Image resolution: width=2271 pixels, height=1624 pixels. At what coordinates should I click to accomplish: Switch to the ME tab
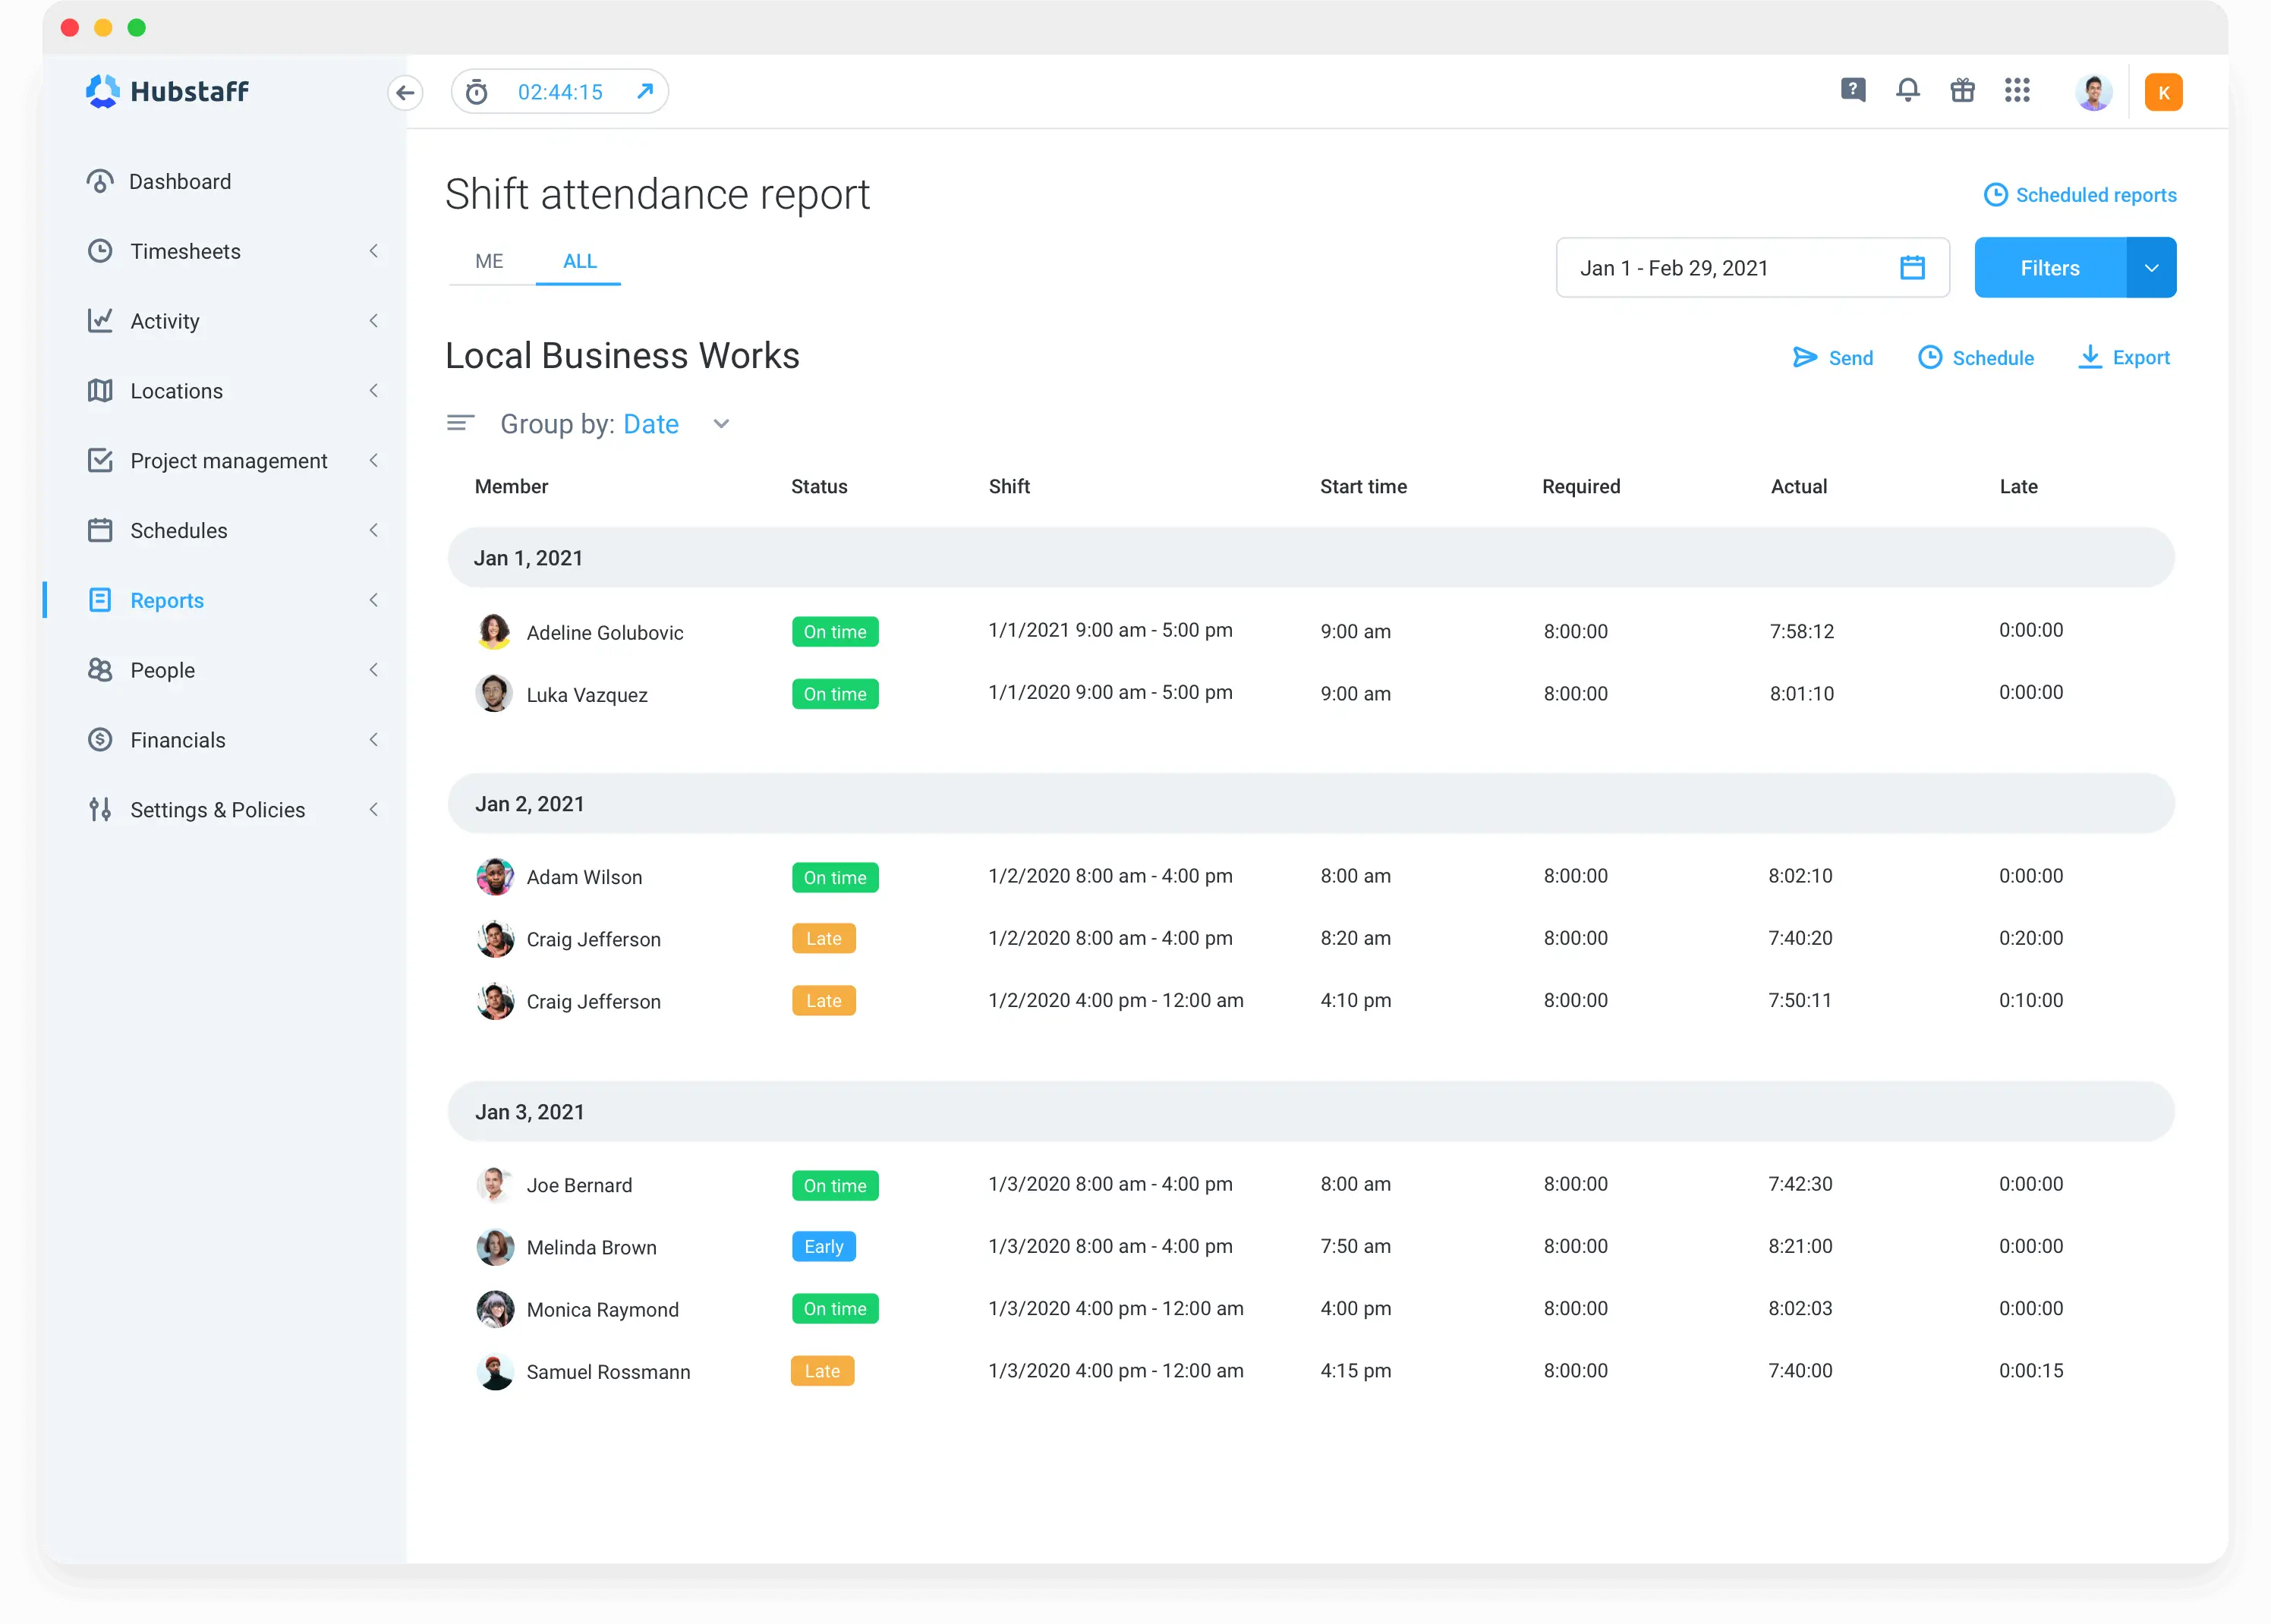click(x=490, y=261)
